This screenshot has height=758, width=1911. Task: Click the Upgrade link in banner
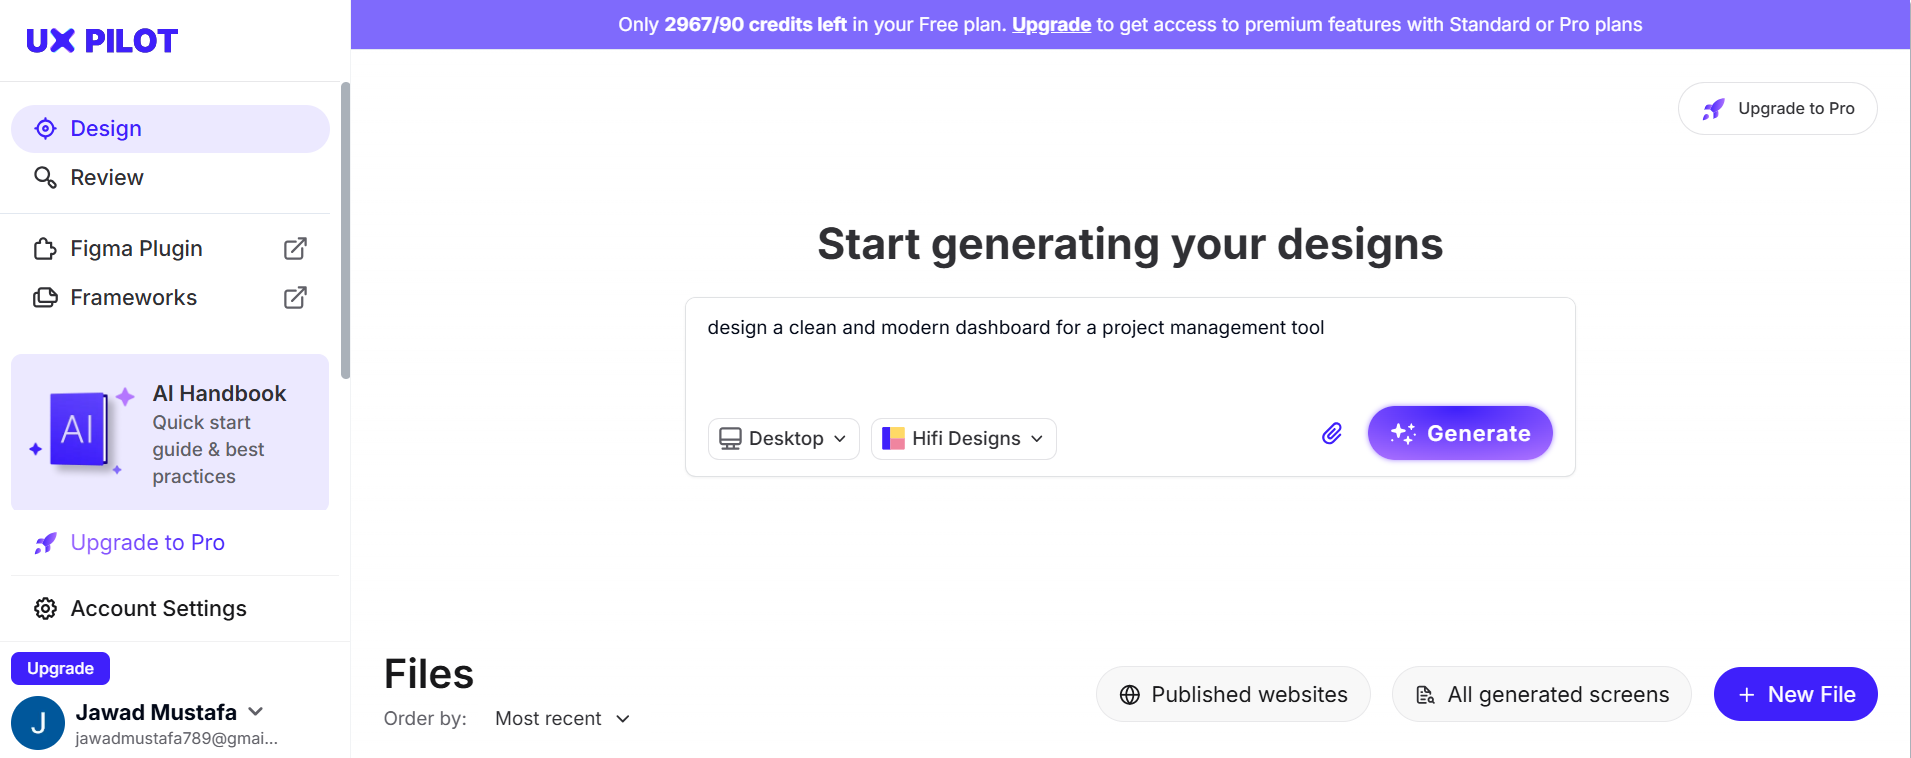[1051, 25]
